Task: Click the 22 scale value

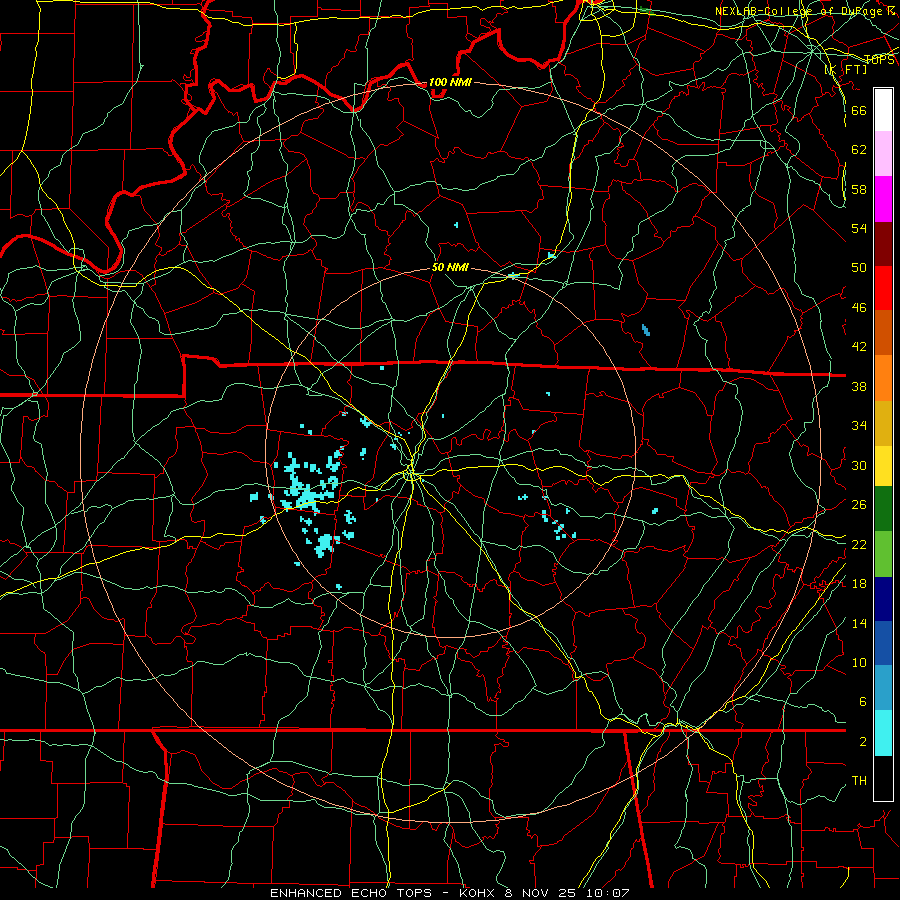Action: pyautogui.click(x=859, y=544)
